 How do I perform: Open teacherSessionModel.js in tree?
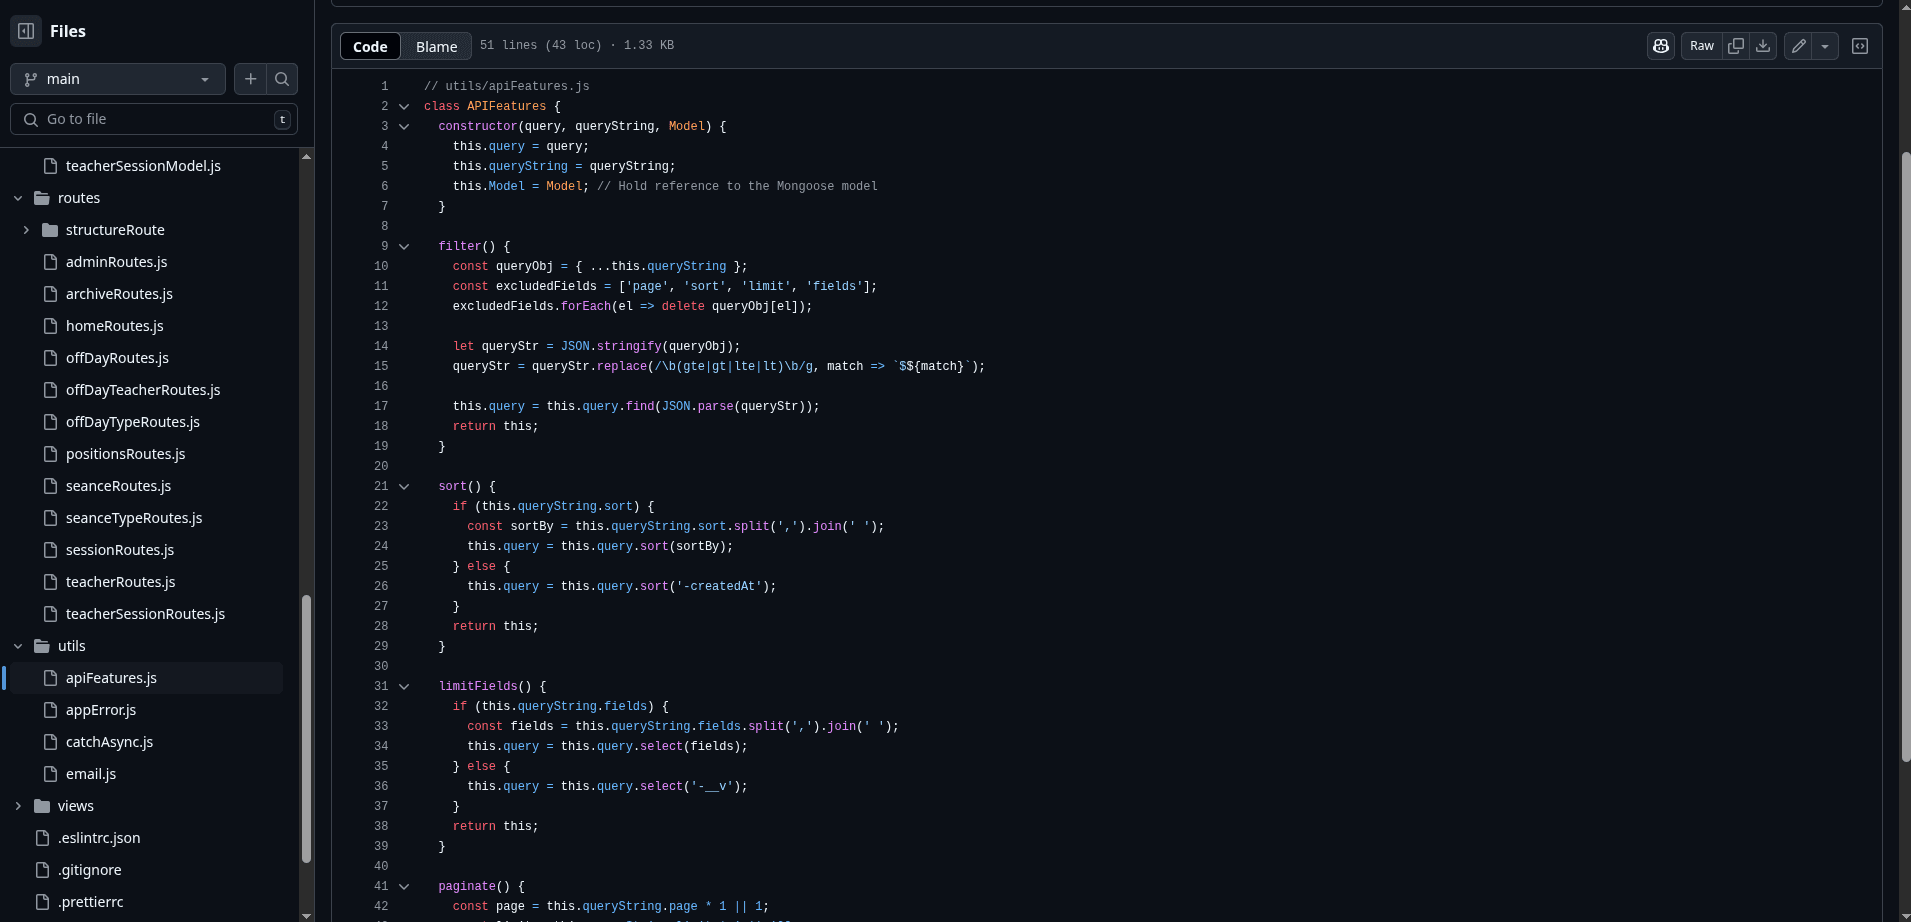pyautogui.click(x=143, y=166)
